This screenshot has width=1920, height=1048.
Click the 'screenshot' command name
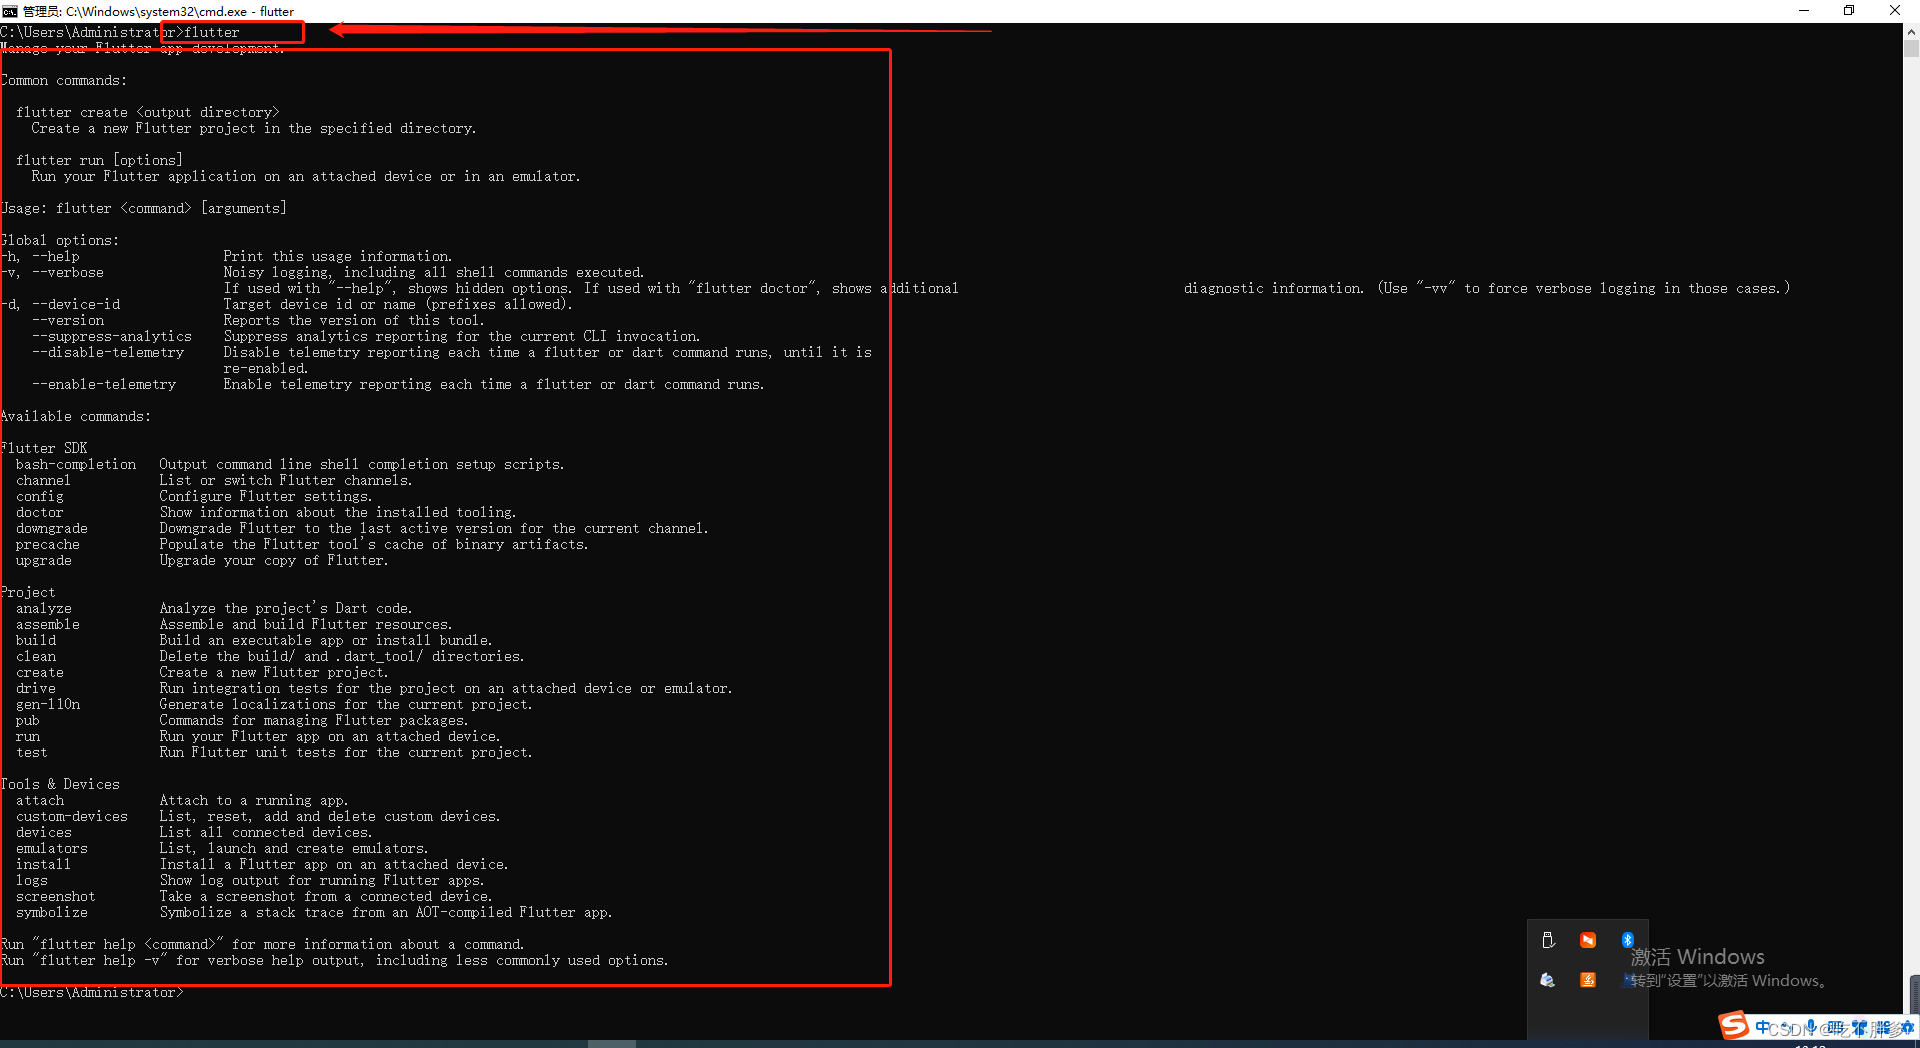[x=56, y=896]
